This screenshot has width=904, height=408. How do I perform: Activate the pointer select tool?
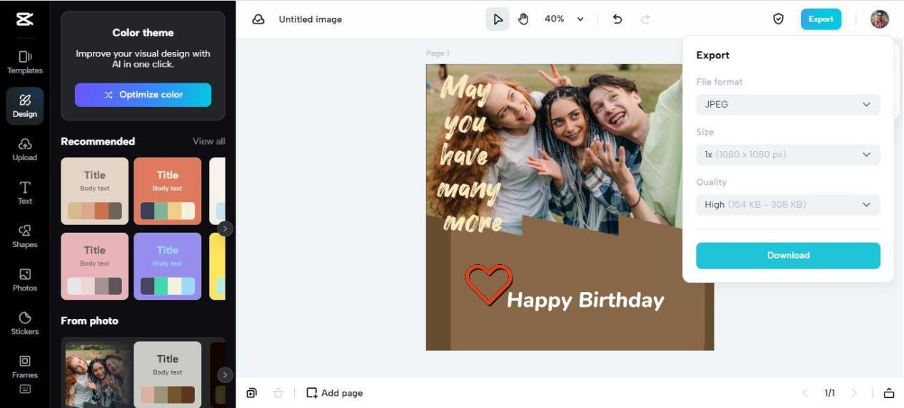point(498,19)
